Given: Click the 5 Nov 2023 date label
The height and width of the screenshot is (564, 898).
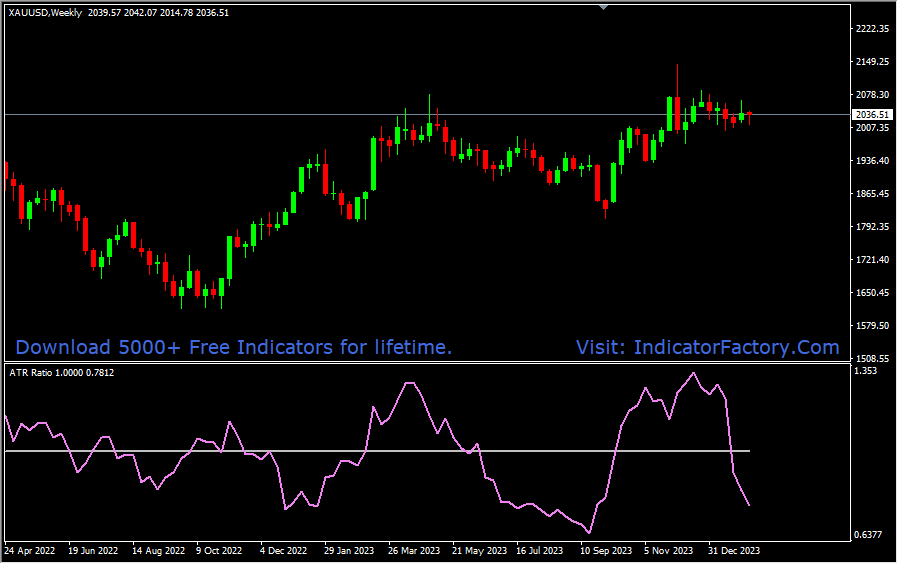Looking at the screenshot, I should click(x=668, y=551).
